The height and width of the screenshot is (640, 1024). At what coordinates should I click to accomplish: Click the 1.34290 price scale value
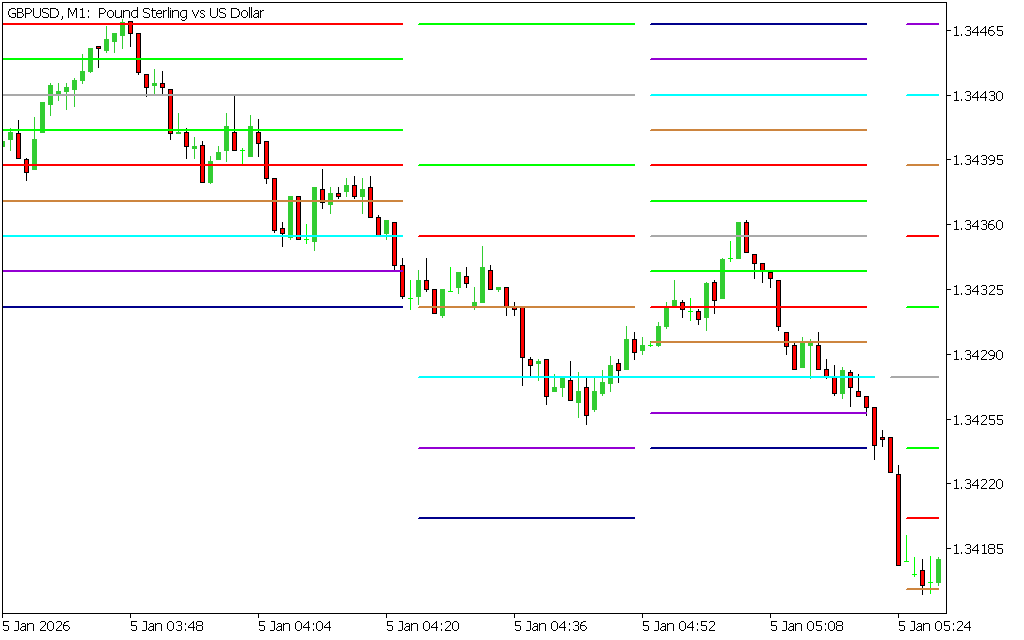tap(978, 355)
